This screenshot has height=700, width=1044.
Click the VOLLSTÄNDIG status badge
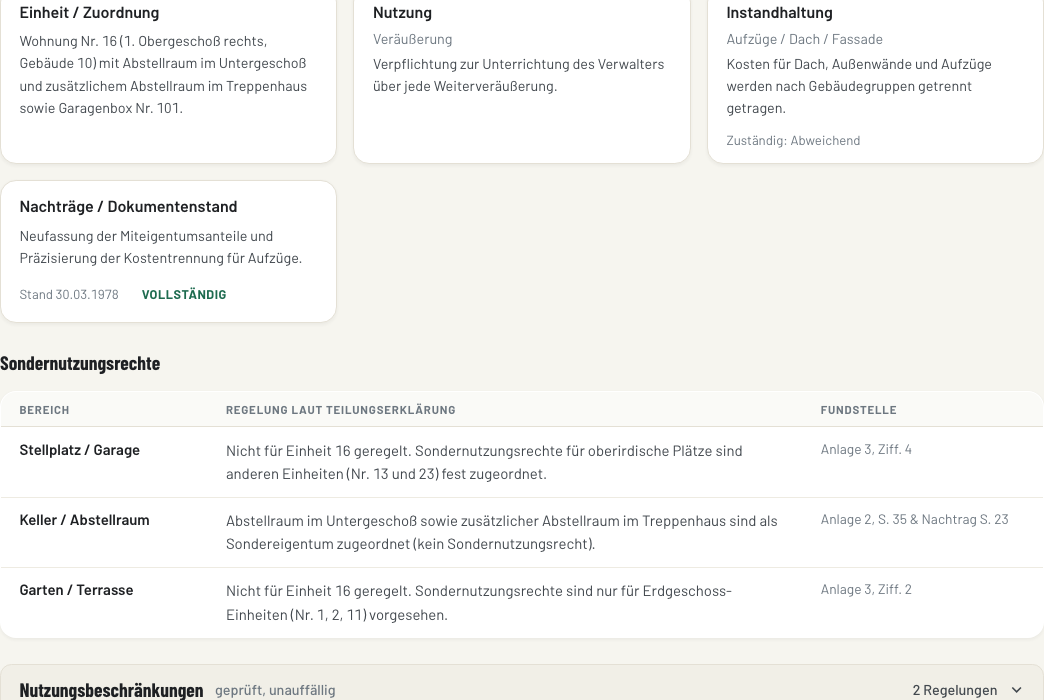point(184,294)
